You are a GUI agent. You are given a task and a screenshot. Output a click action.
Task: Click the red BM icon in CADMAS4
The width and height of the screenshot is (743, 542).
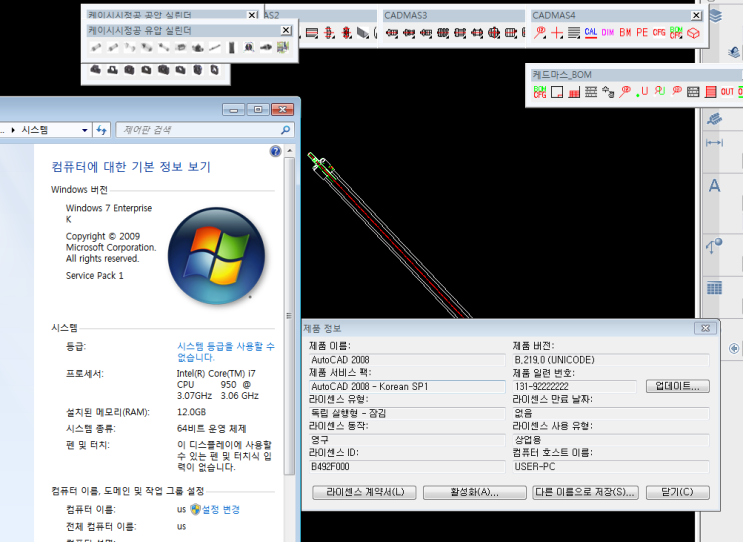pyautogui.click(x=625, y=33)
